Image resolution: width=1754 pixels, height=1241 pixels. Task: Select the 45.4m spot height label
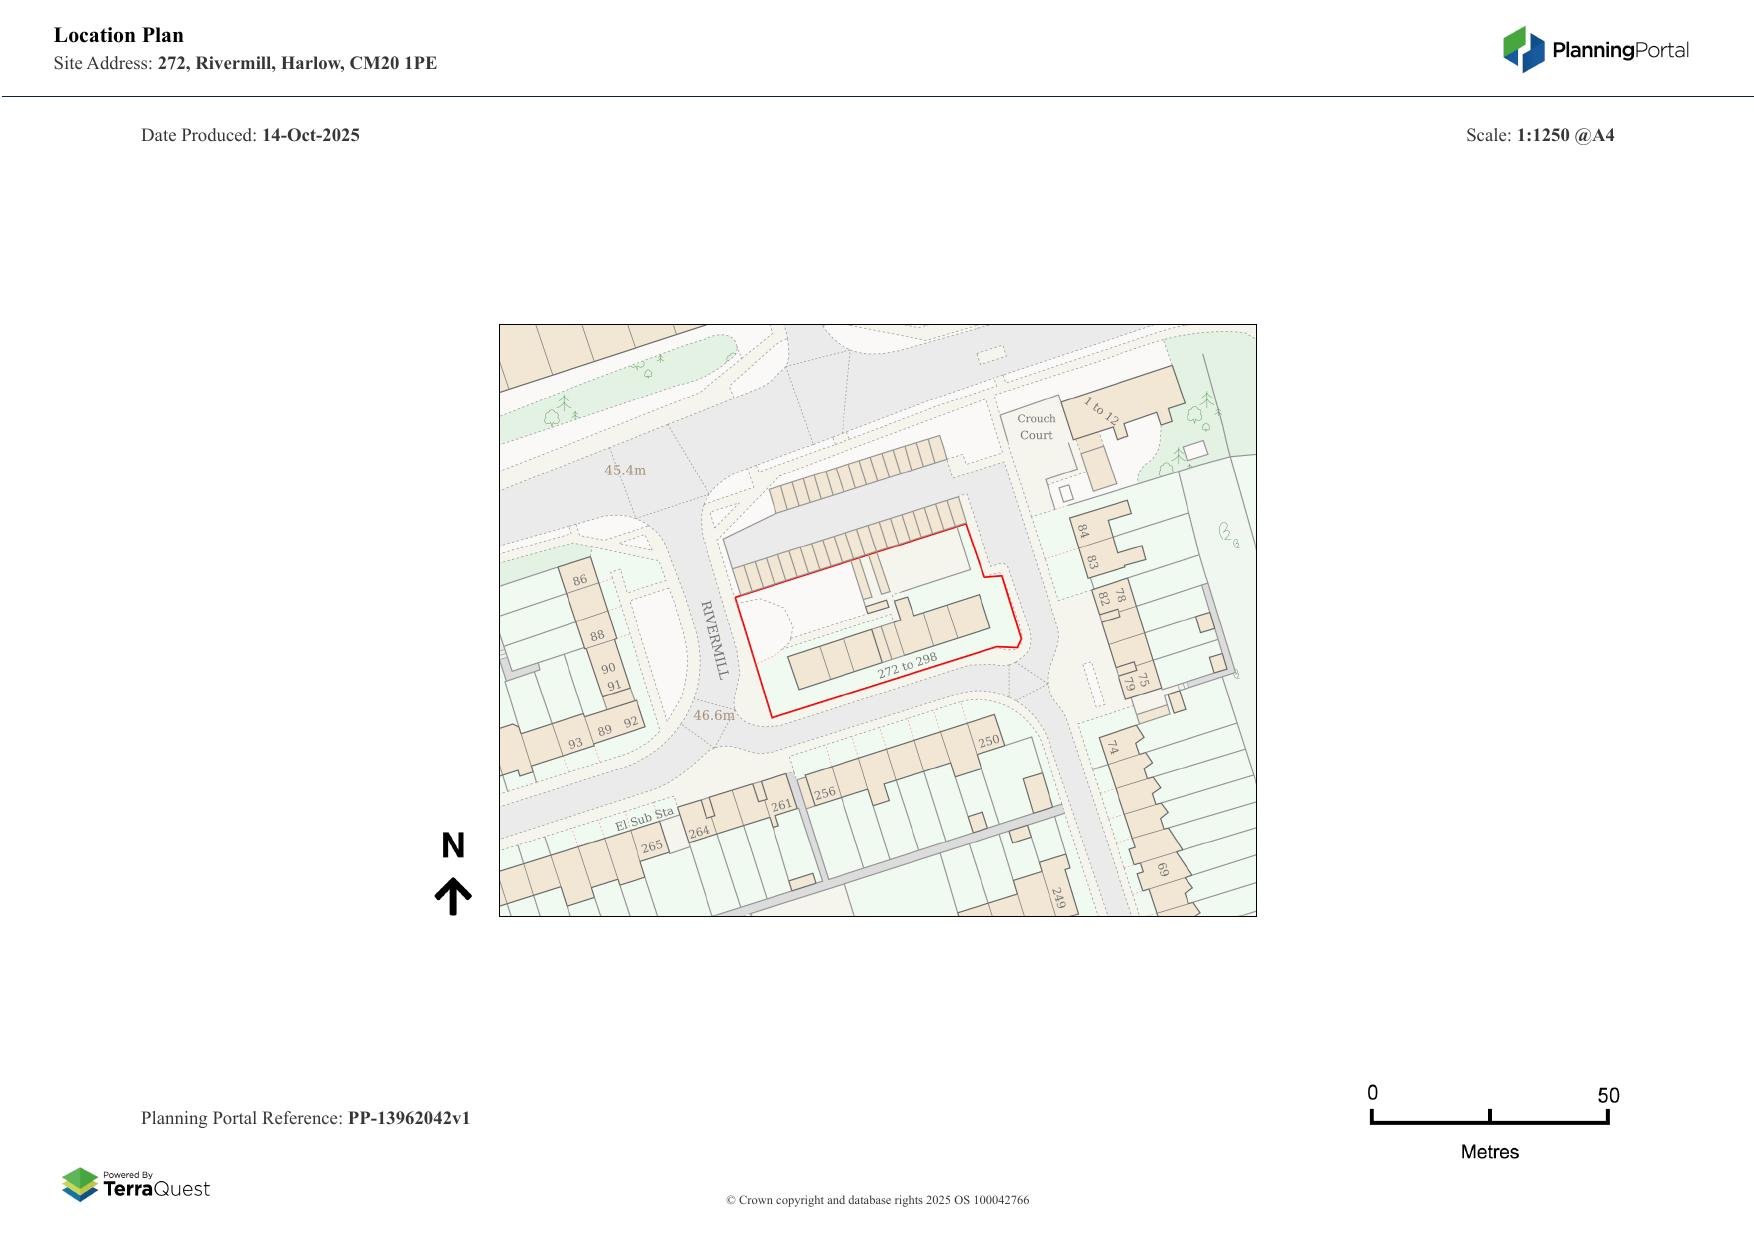626,468
